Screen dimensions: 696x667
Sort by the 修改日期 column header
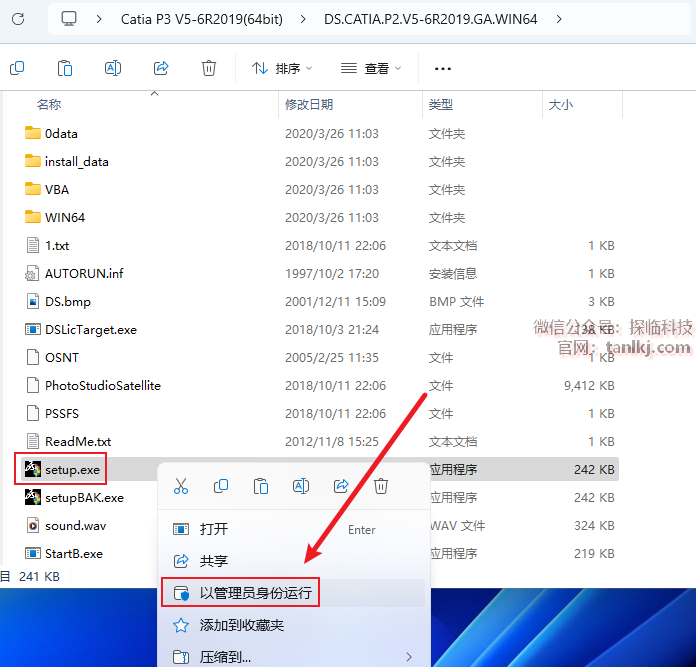(x=309, y=105)
